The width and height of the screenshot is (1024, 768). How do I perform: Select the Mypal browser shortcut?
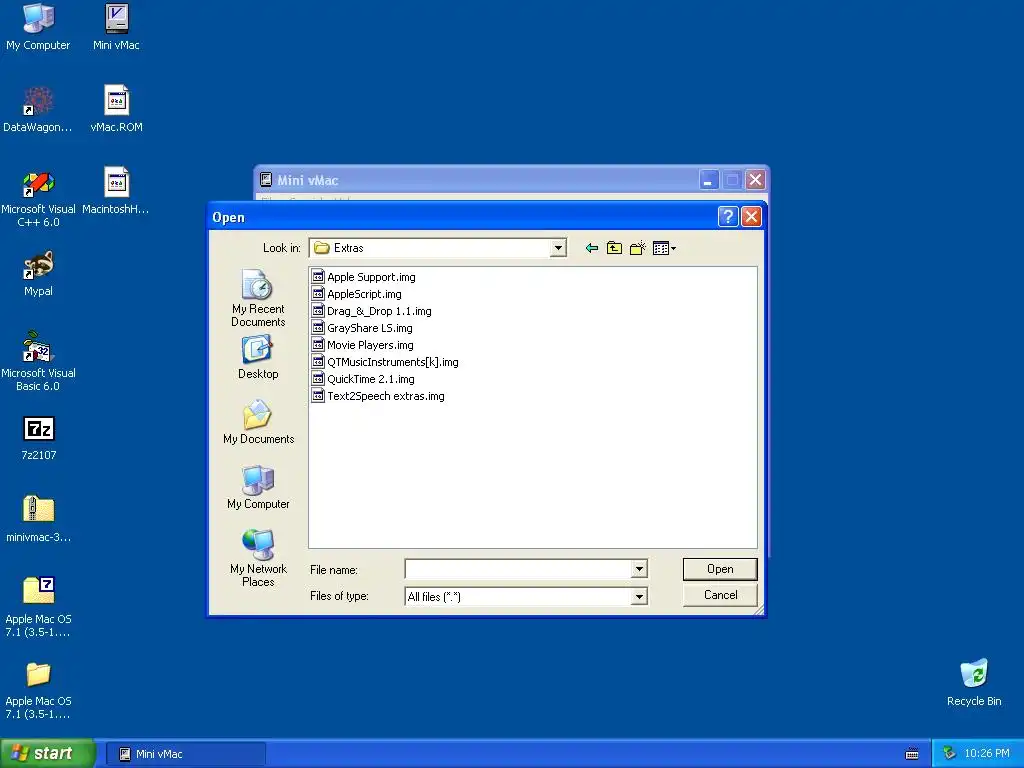(x=38, y=273)
